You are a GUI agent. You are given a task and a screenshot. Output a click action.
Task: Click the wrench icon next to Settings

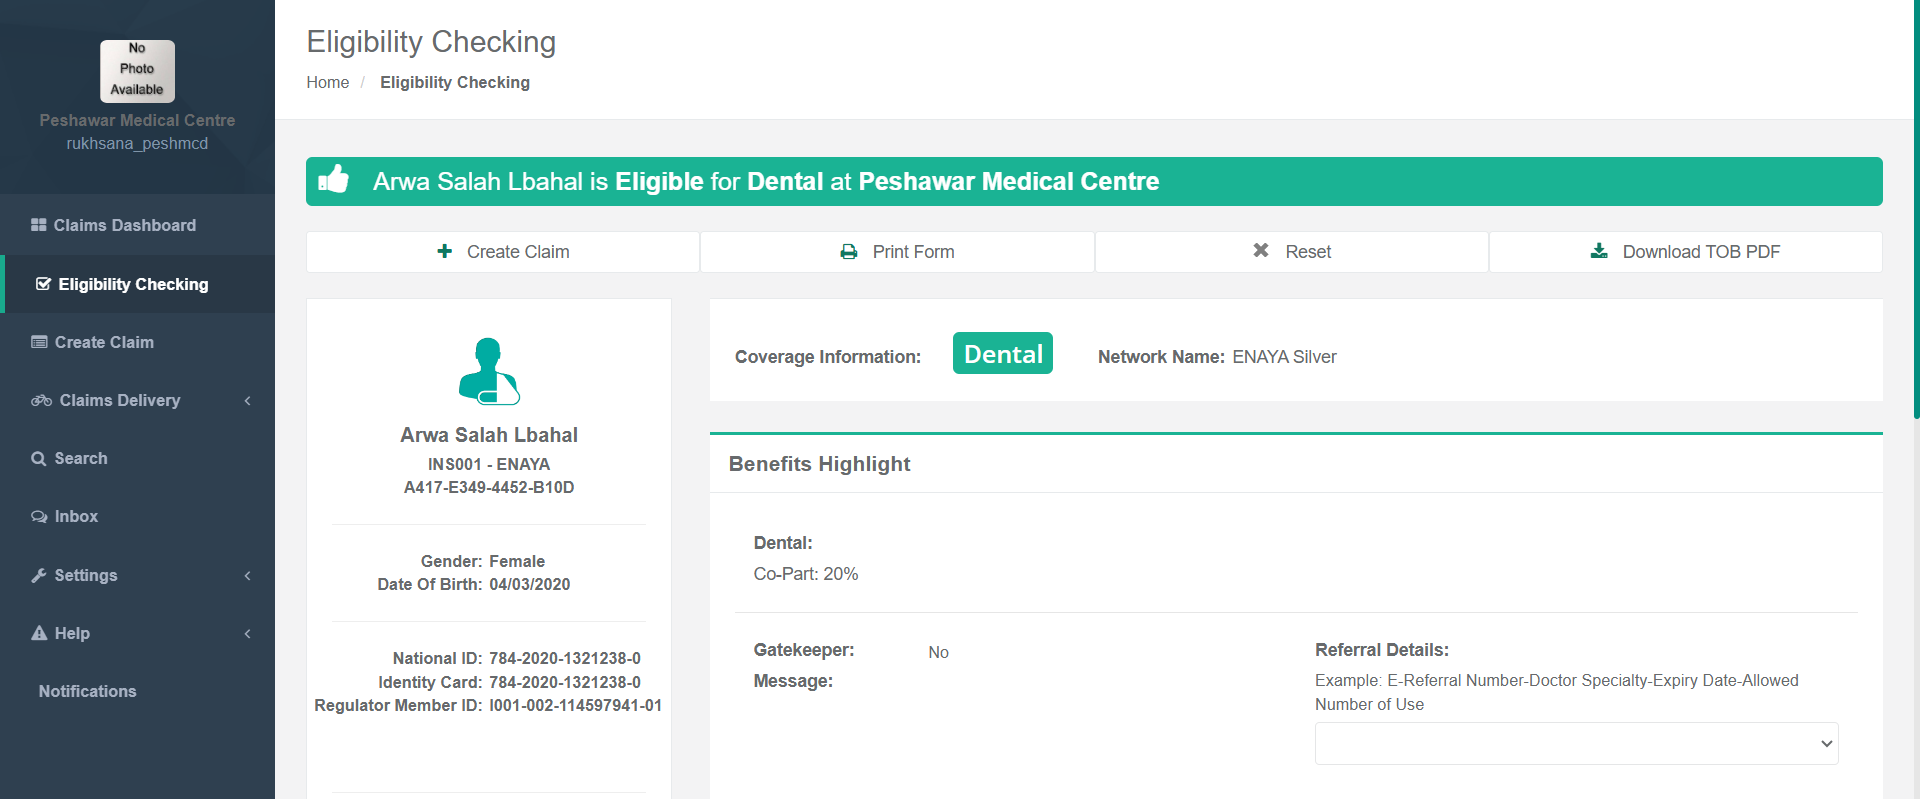(x=39, y=575)
